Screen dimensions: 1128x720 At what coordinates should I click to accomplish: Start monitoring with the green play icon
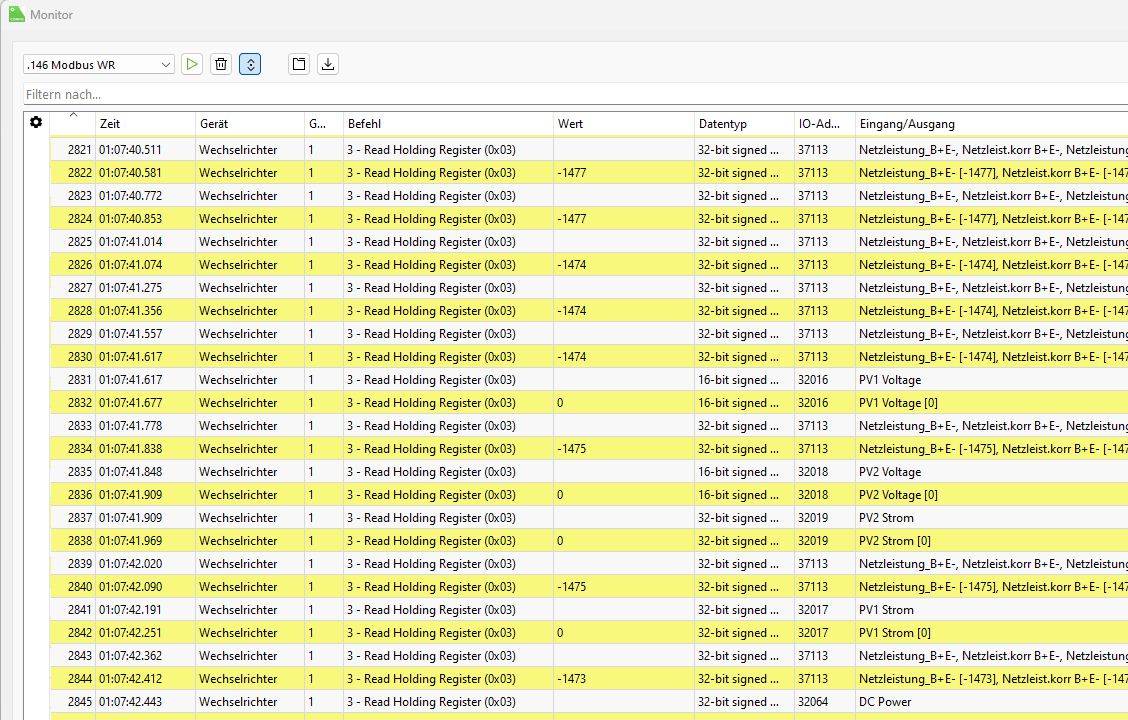192,64
